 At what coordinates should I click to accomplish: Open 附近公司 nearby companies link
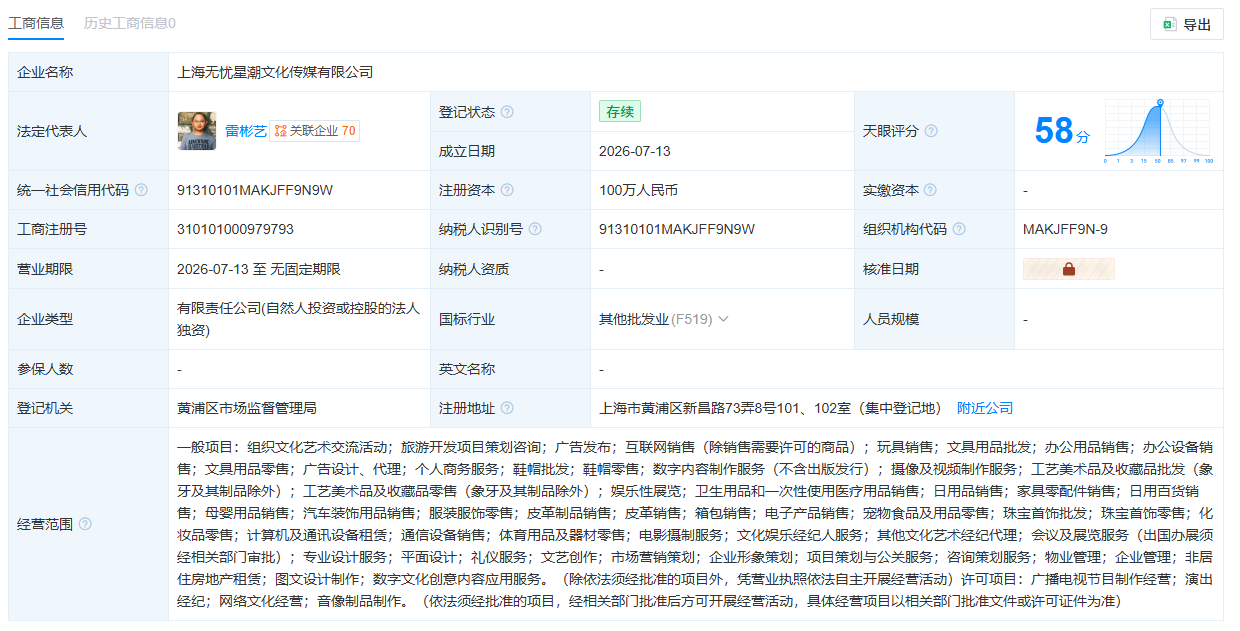(x=985, y=408)
